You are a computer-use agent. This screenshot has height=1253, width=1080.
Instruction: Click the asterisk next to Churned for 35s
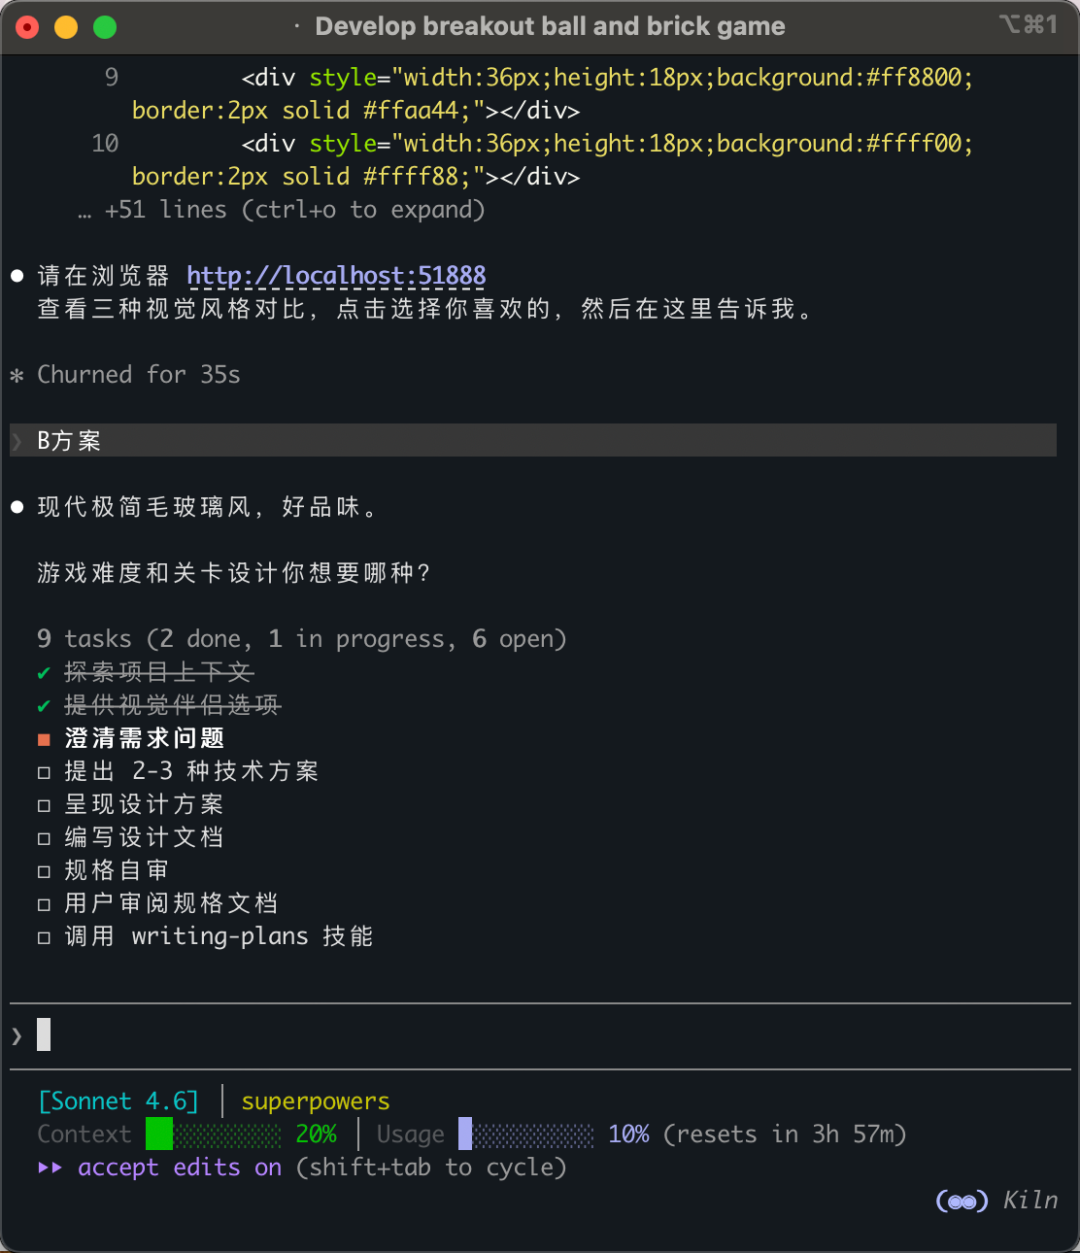(17, 376)
